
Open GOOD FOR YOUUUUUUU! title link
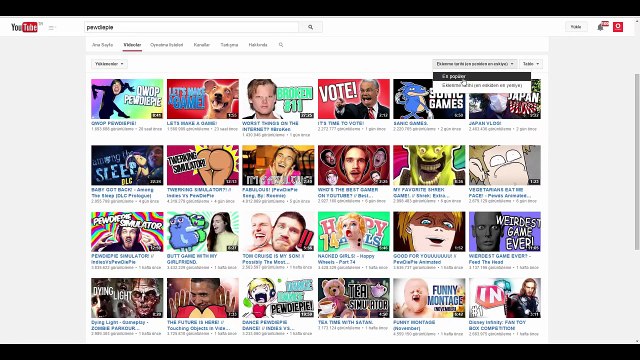pyautogui.click(x=425, y=259)
